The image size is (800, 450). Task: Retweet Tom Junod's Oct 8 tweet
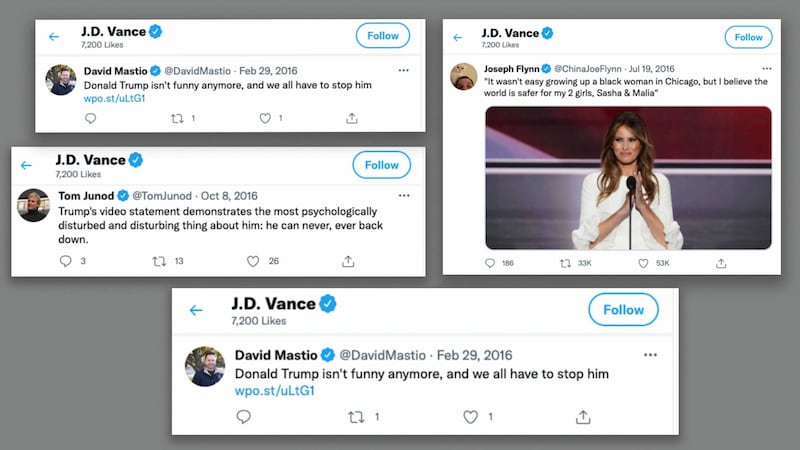coord(158,261)
